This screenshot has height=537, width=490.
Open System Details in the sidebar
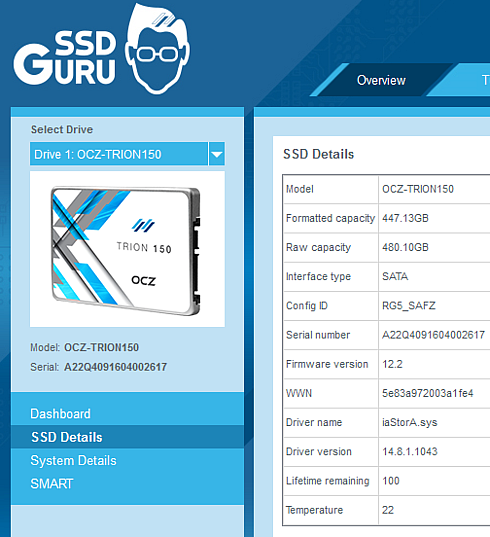[x=73, y=460]
